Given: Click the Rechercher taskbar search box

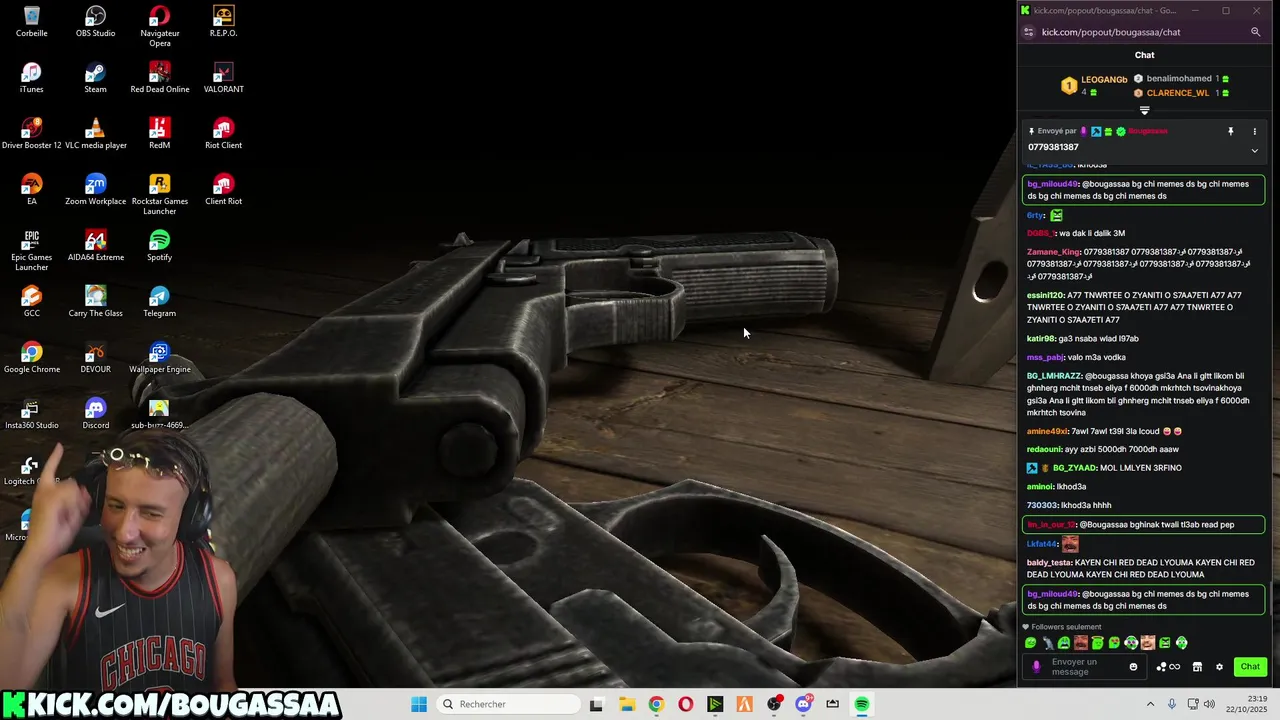Looking at the screenshot, I should 506,704.
